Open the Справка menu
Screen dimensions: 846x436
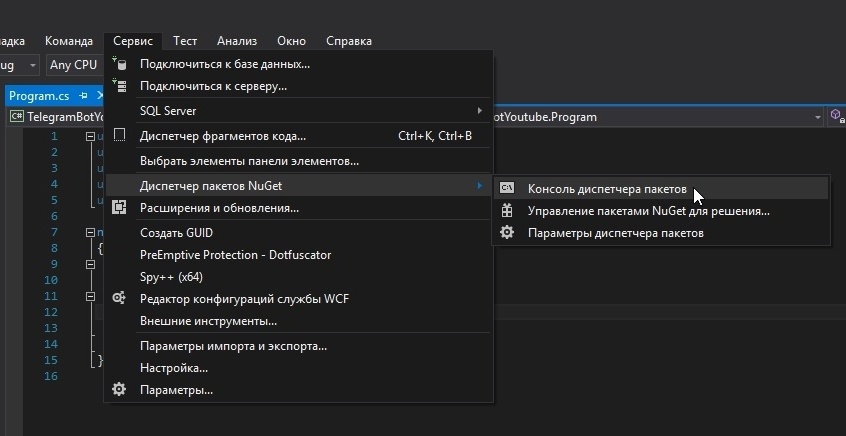pyautogui.click(x=349, y=41)
